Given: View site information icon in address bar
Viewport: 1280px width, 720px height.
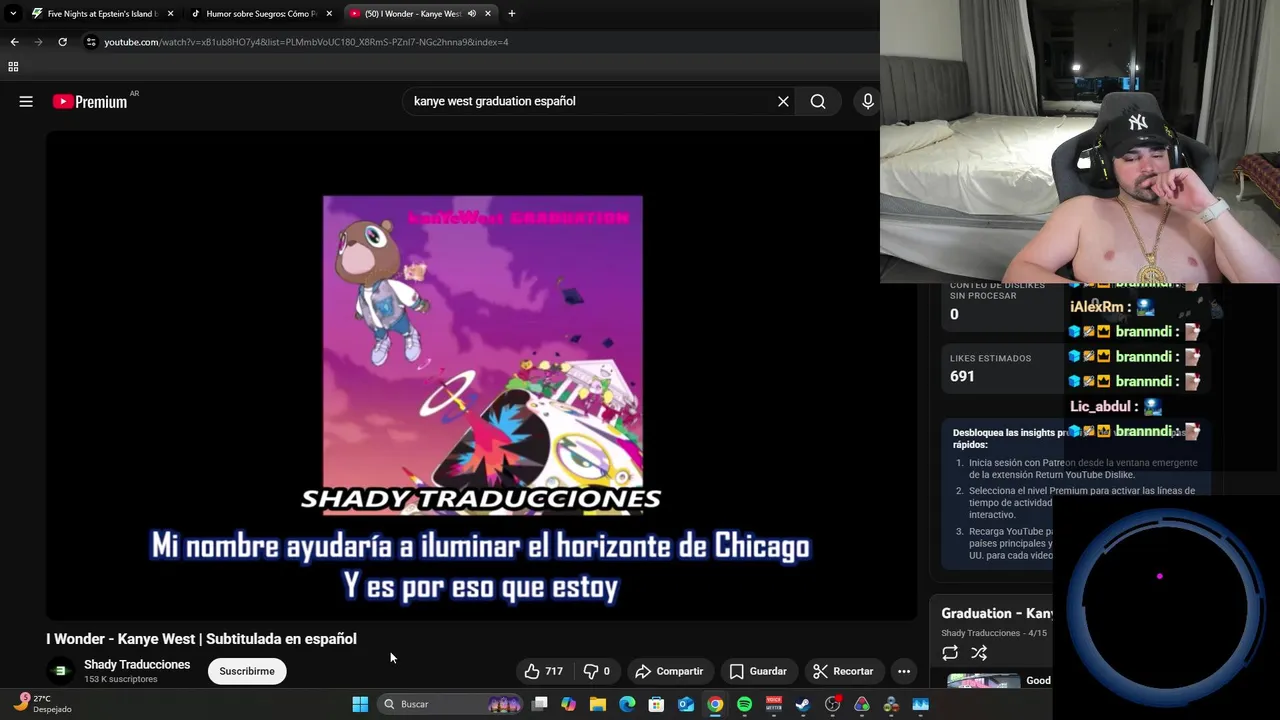Looking at the screenshot, I should [x=91, y=42].
